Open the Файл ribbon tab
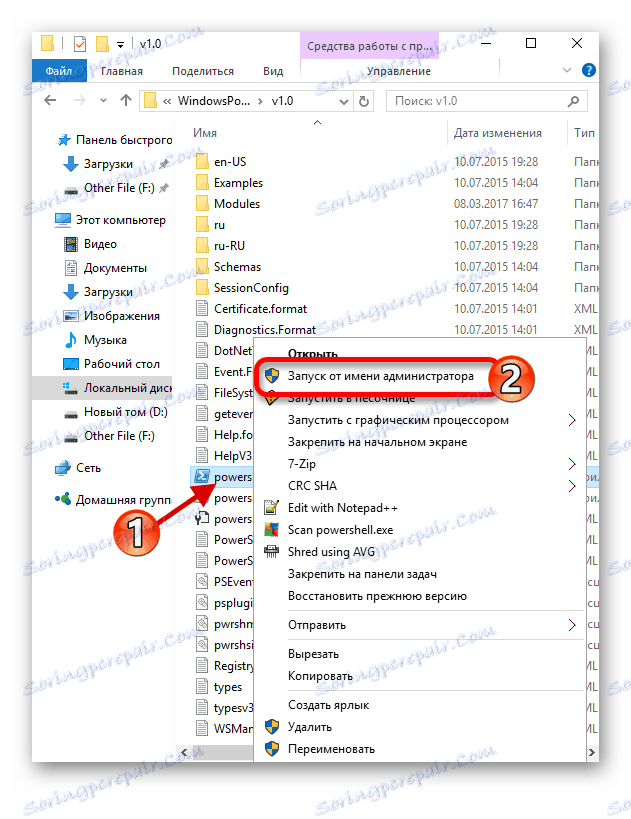 (59, 71)
